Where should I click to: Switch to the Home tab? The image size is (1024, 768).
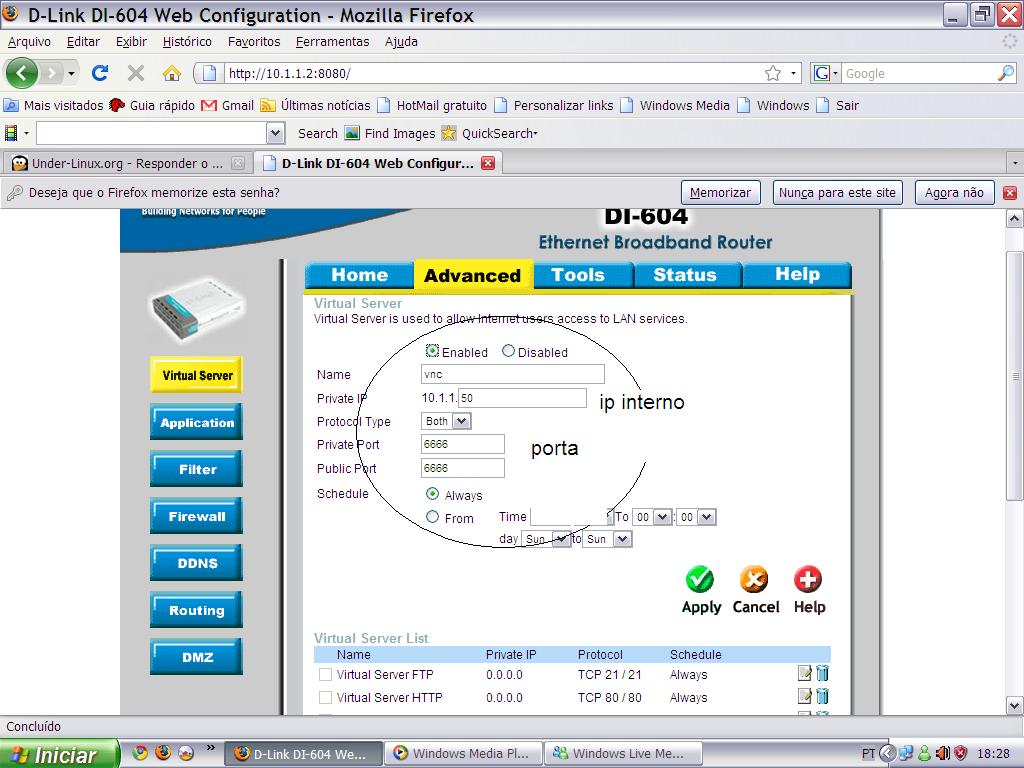pos(359,275)
